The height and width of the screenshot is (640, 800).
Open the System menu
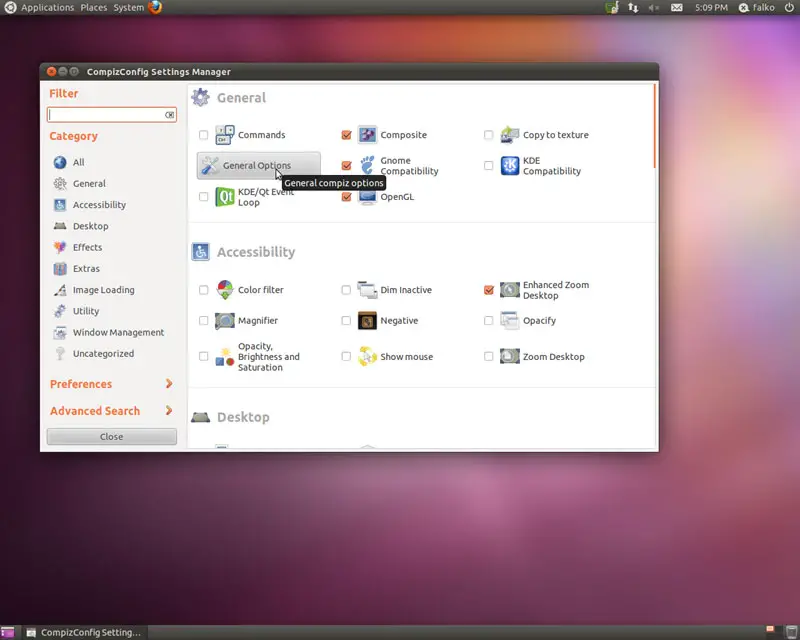pyautogui.click(x=129, y=7)
